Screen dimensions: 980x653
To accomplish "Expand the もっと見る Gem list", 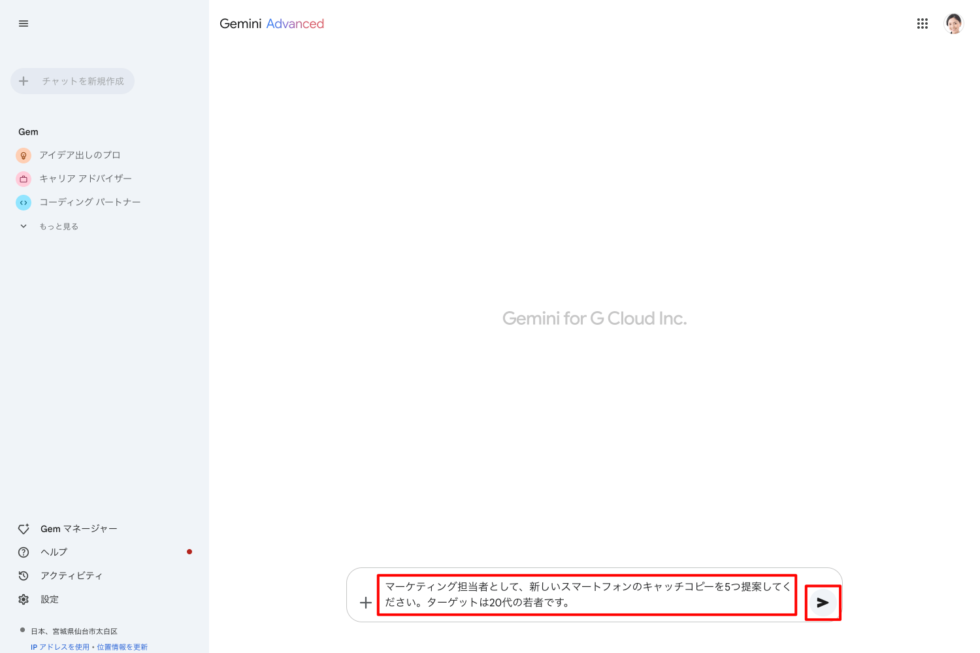I will (x=59, y=226).
